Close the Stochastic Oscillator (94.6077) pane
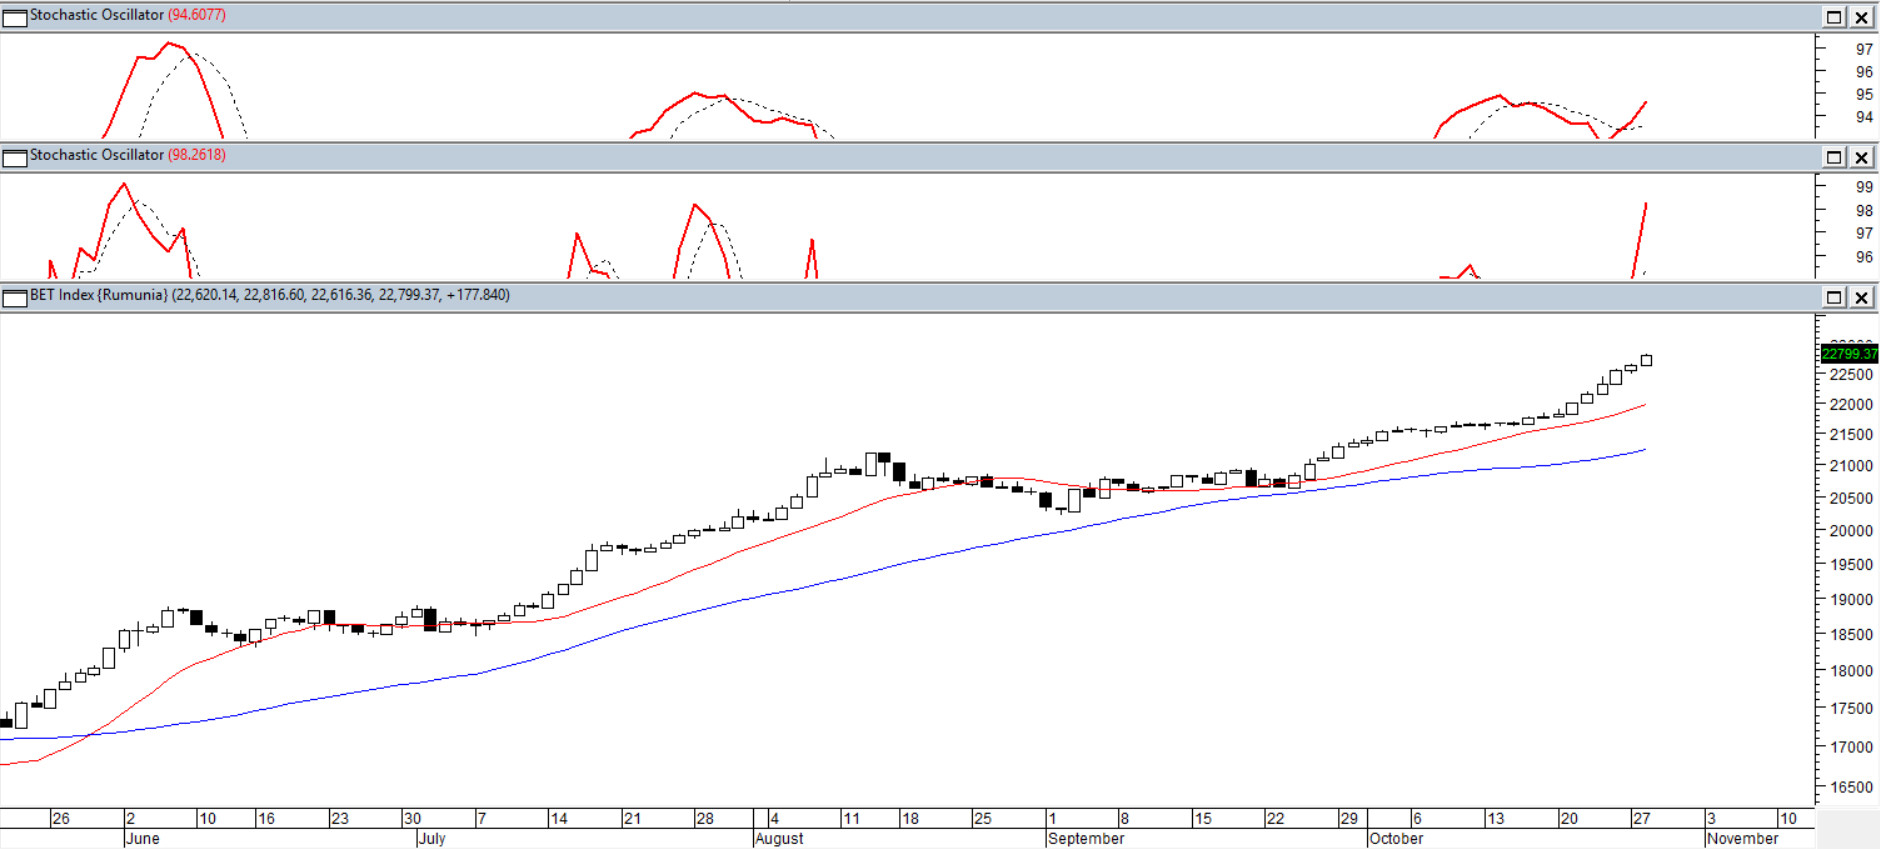Screen dimensions: 1880x849 click(x=1861, y=17)
